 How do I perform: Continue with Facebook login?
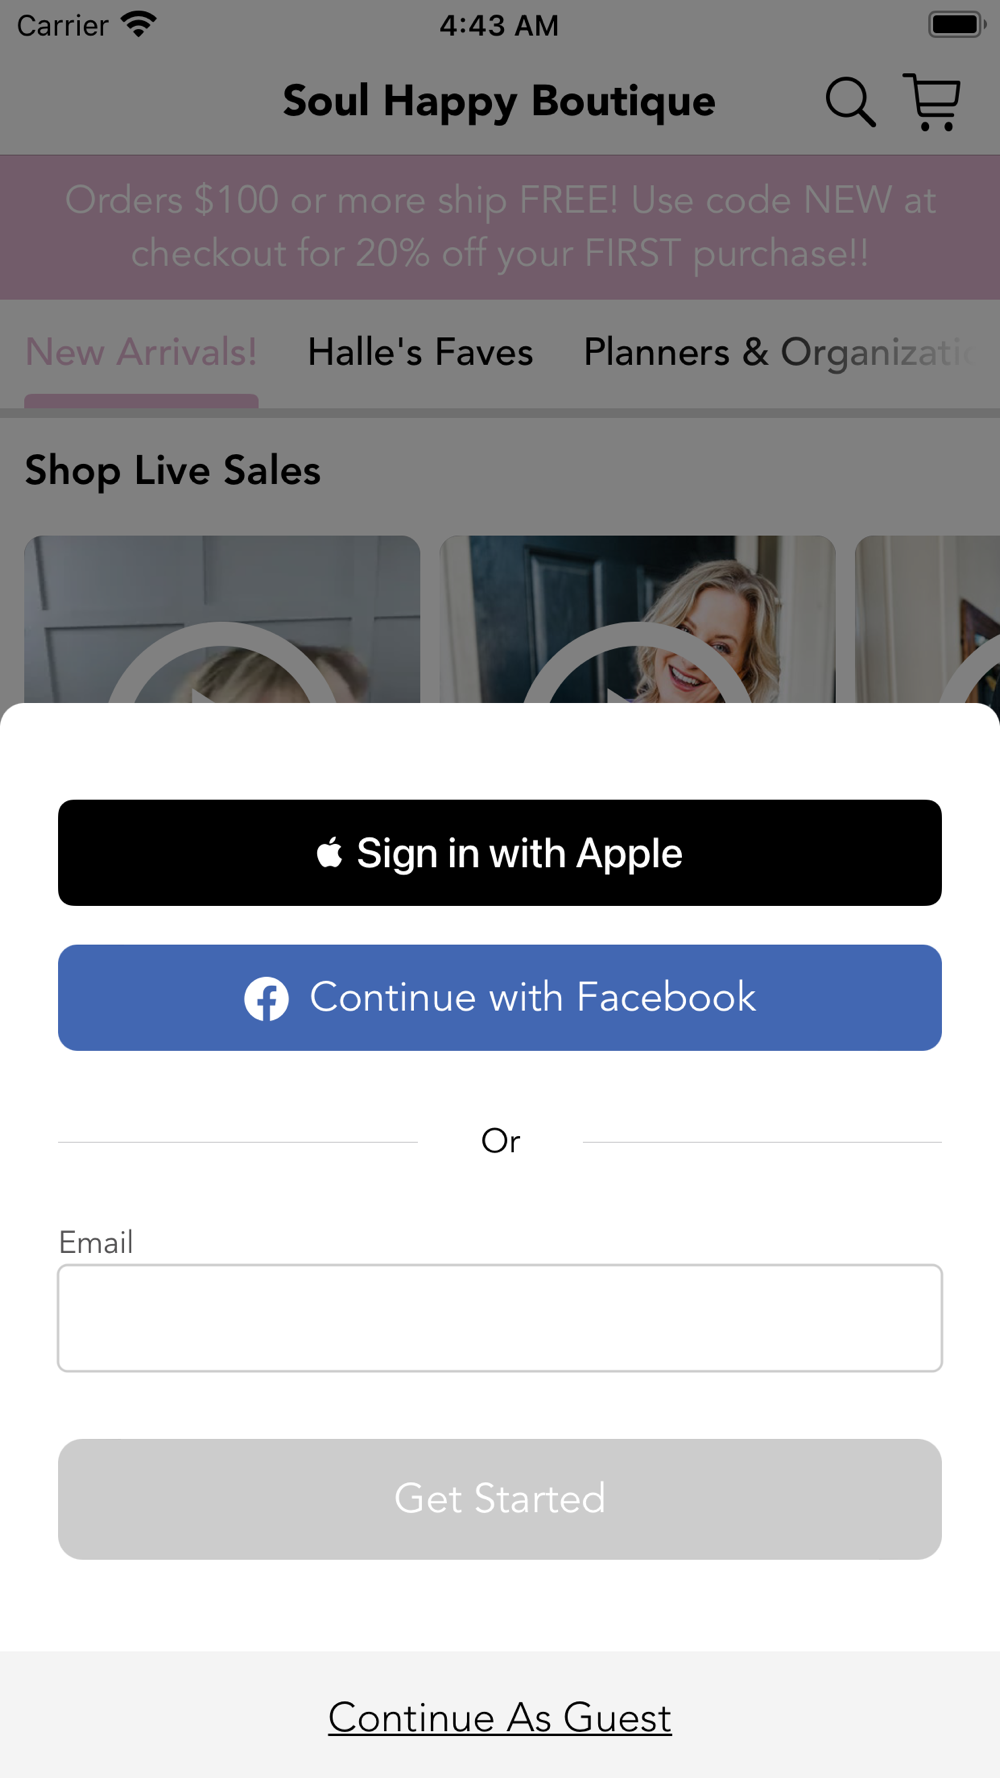tap(500, 998)
